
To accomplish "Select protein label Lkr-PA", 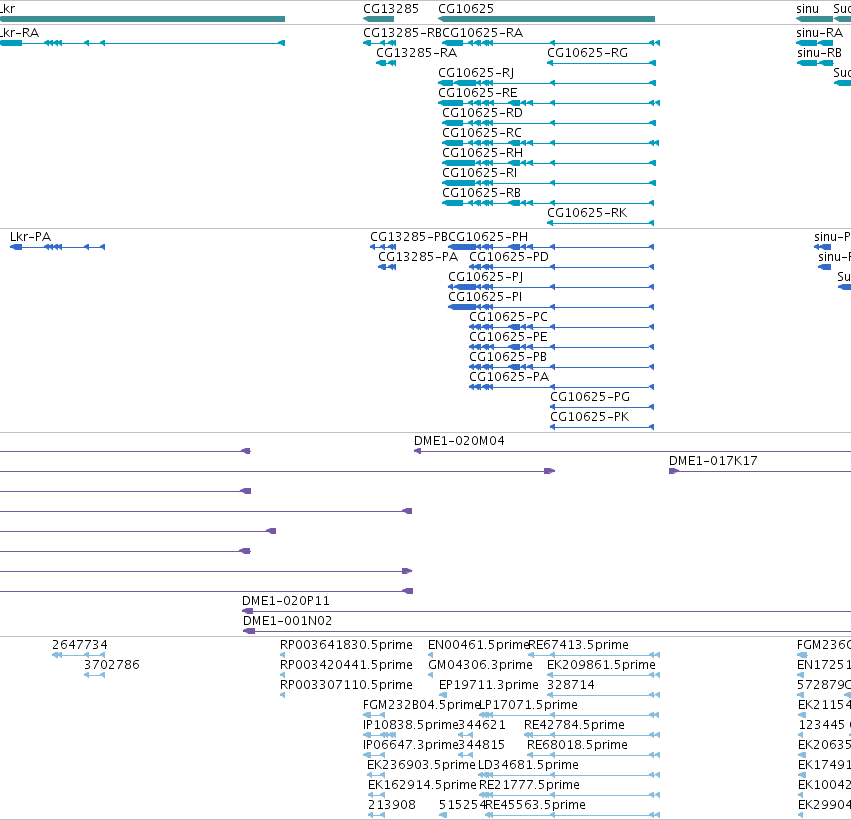I will tap(30, 237).
